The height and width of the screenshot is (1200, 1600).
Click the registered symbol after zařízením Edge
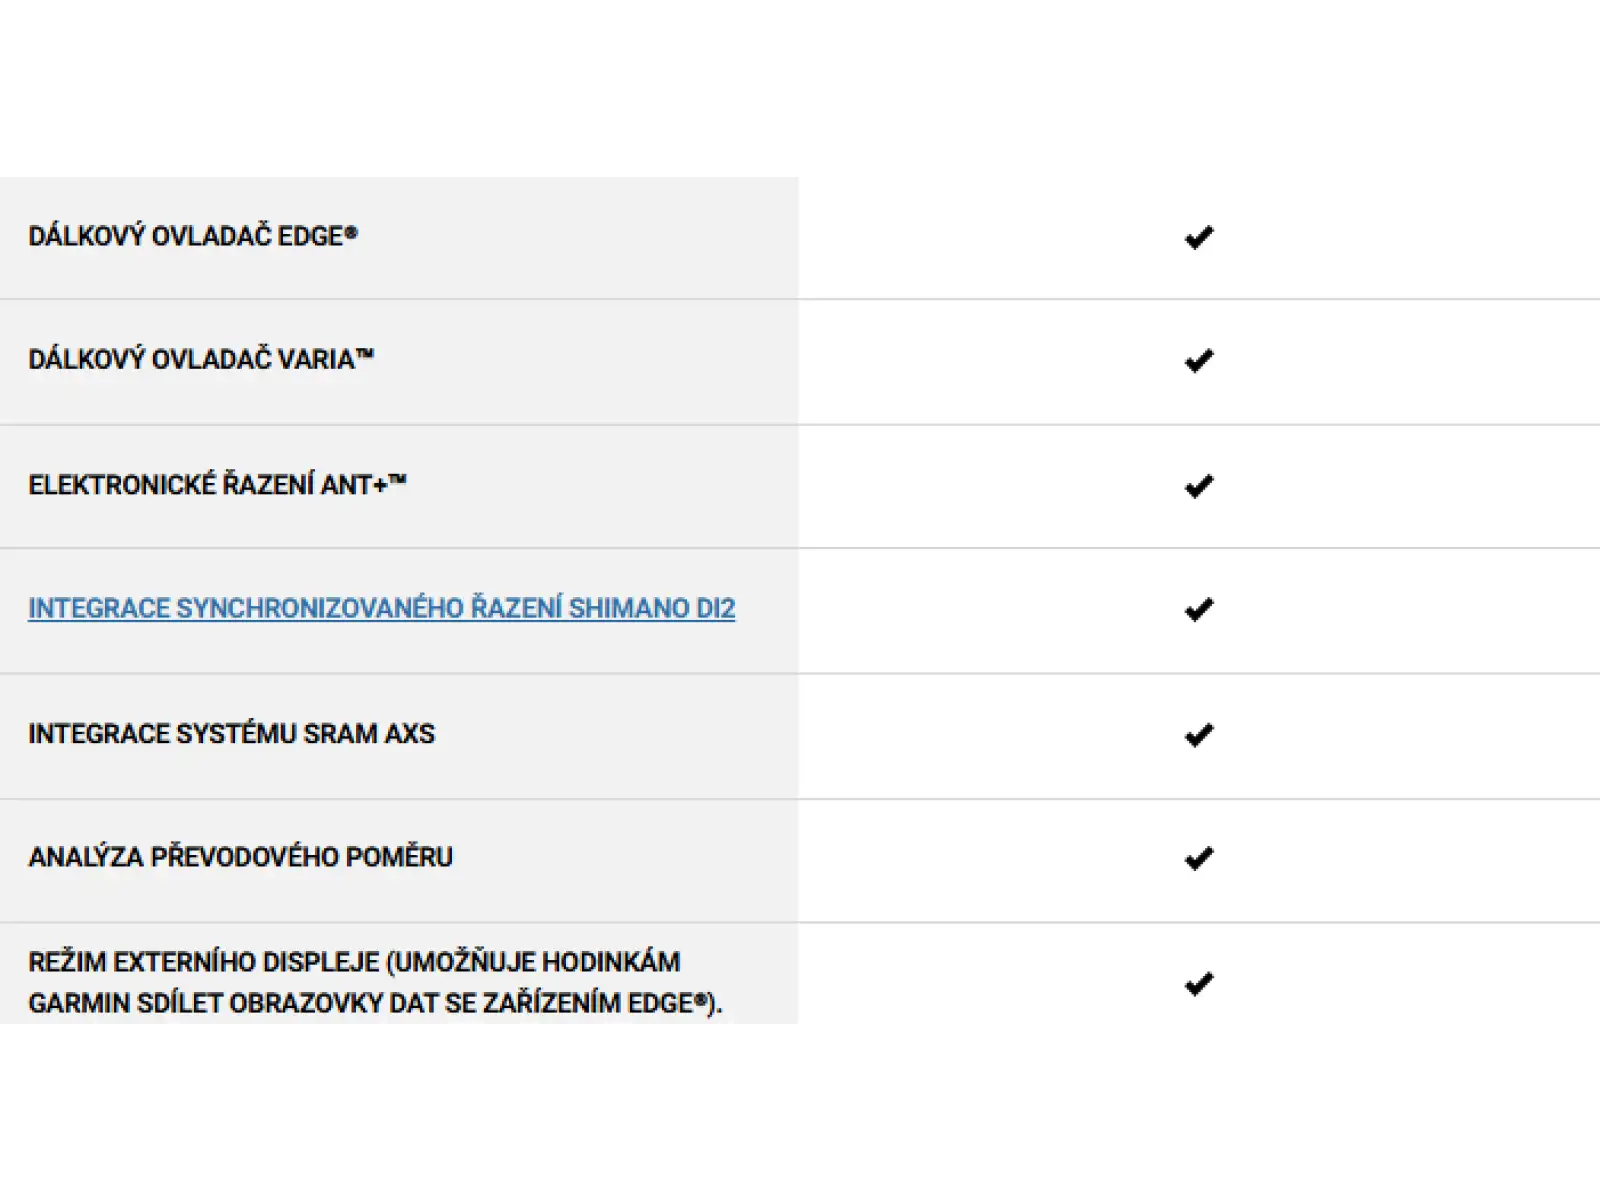click(x=701, y=999)
